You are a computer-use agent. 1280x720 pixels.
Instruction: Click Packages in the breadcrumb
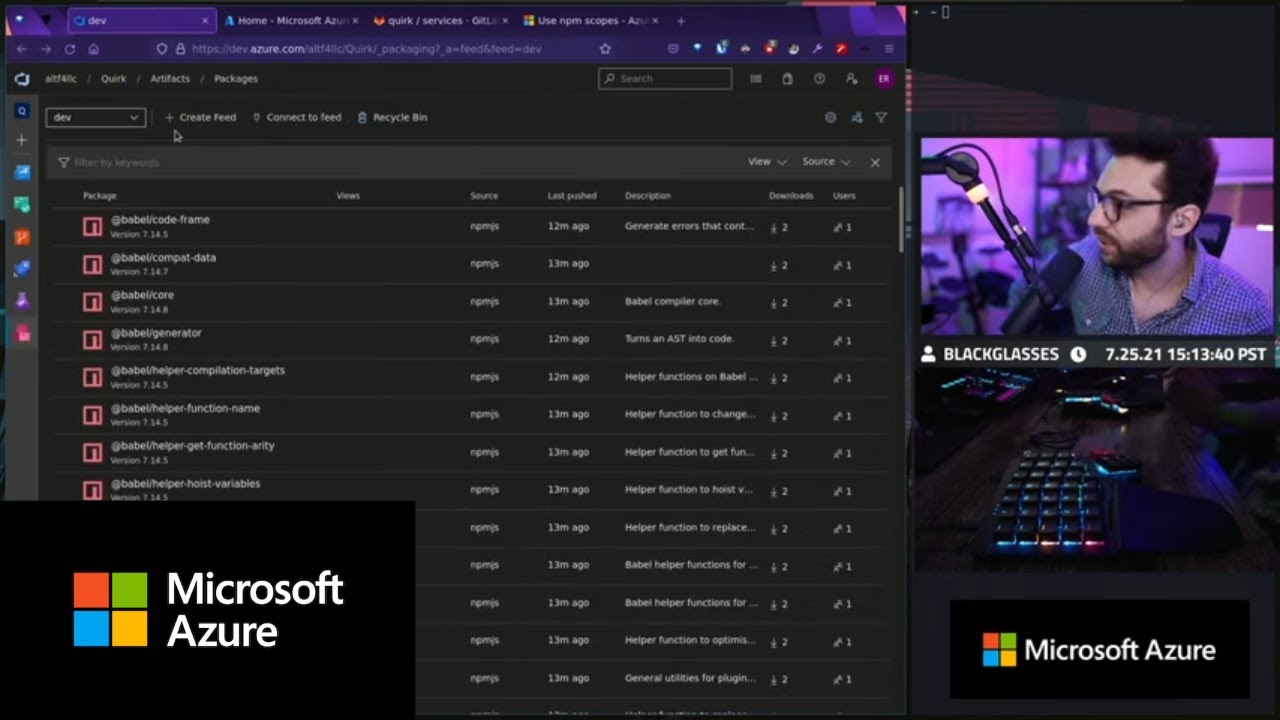[x=236, y=79]
